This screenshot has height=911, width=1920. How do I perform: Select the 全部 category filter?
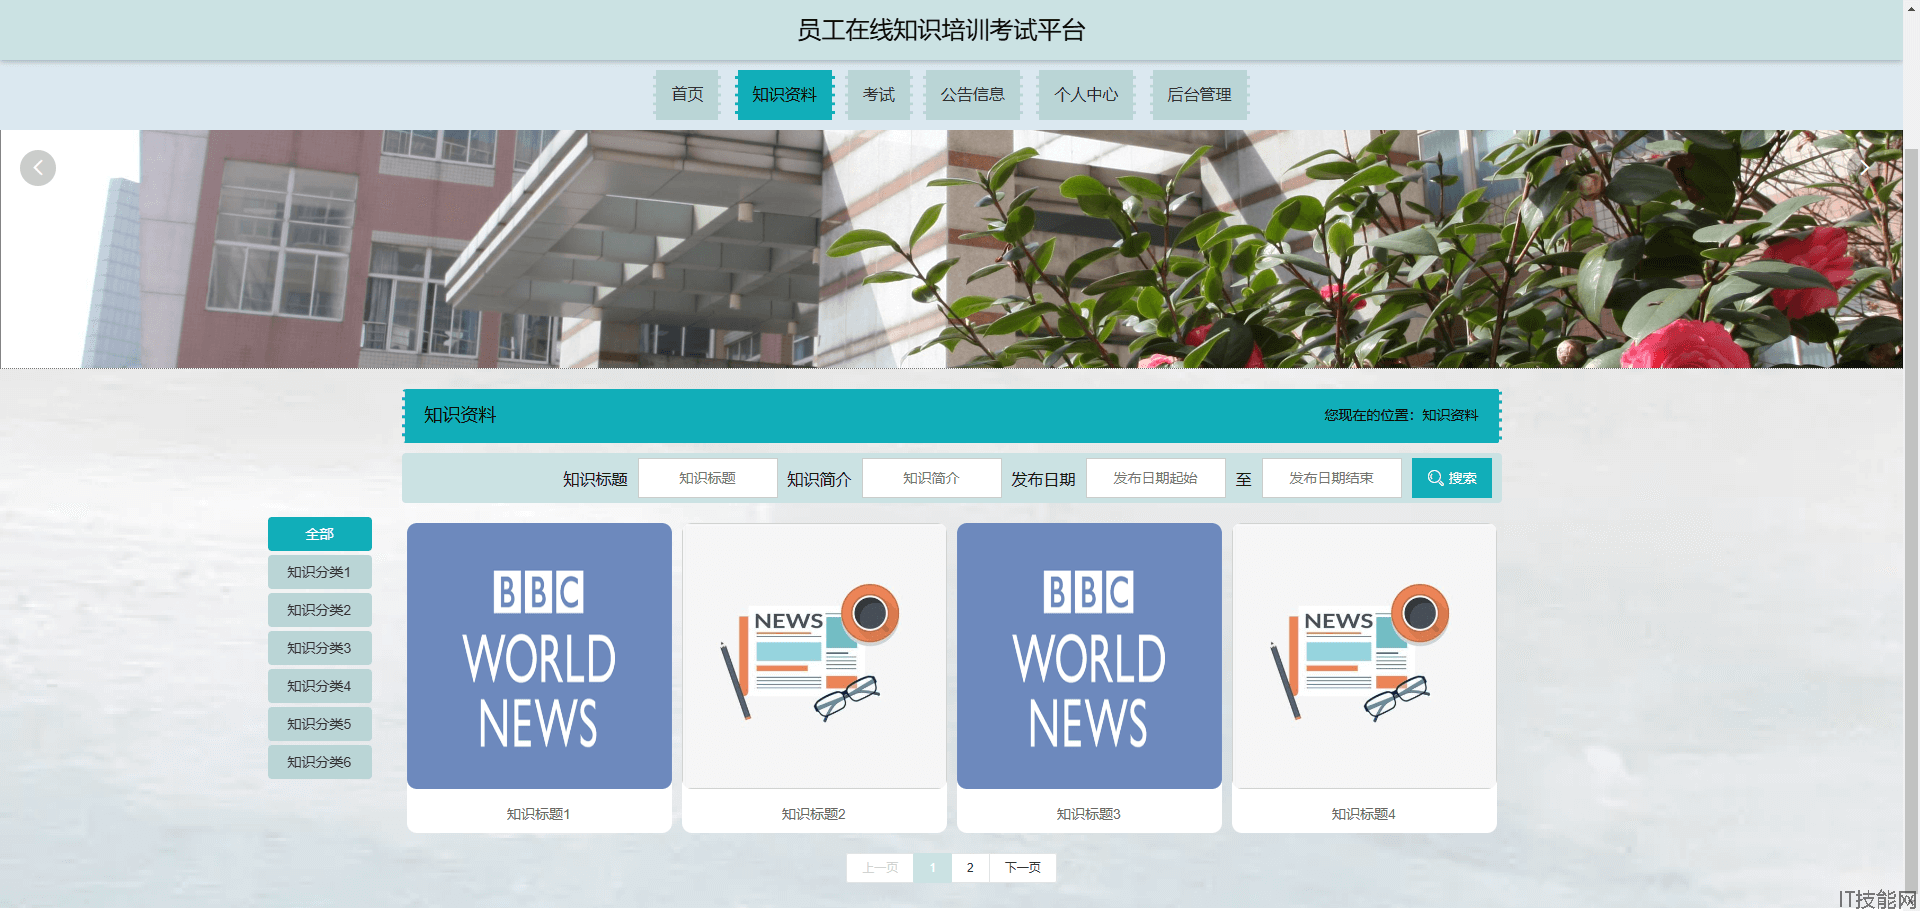point(320,534)
